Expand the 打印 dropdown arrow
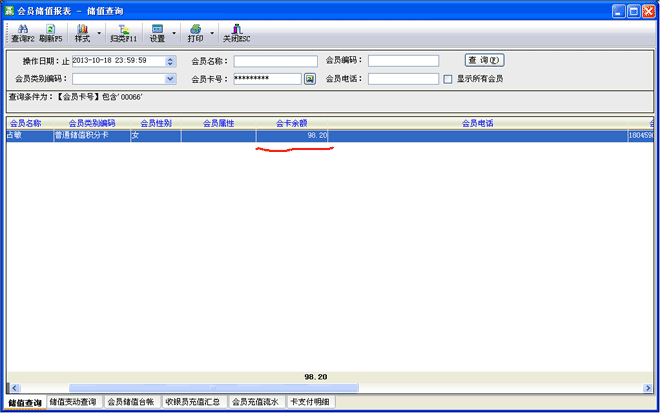 pos(213,33)
